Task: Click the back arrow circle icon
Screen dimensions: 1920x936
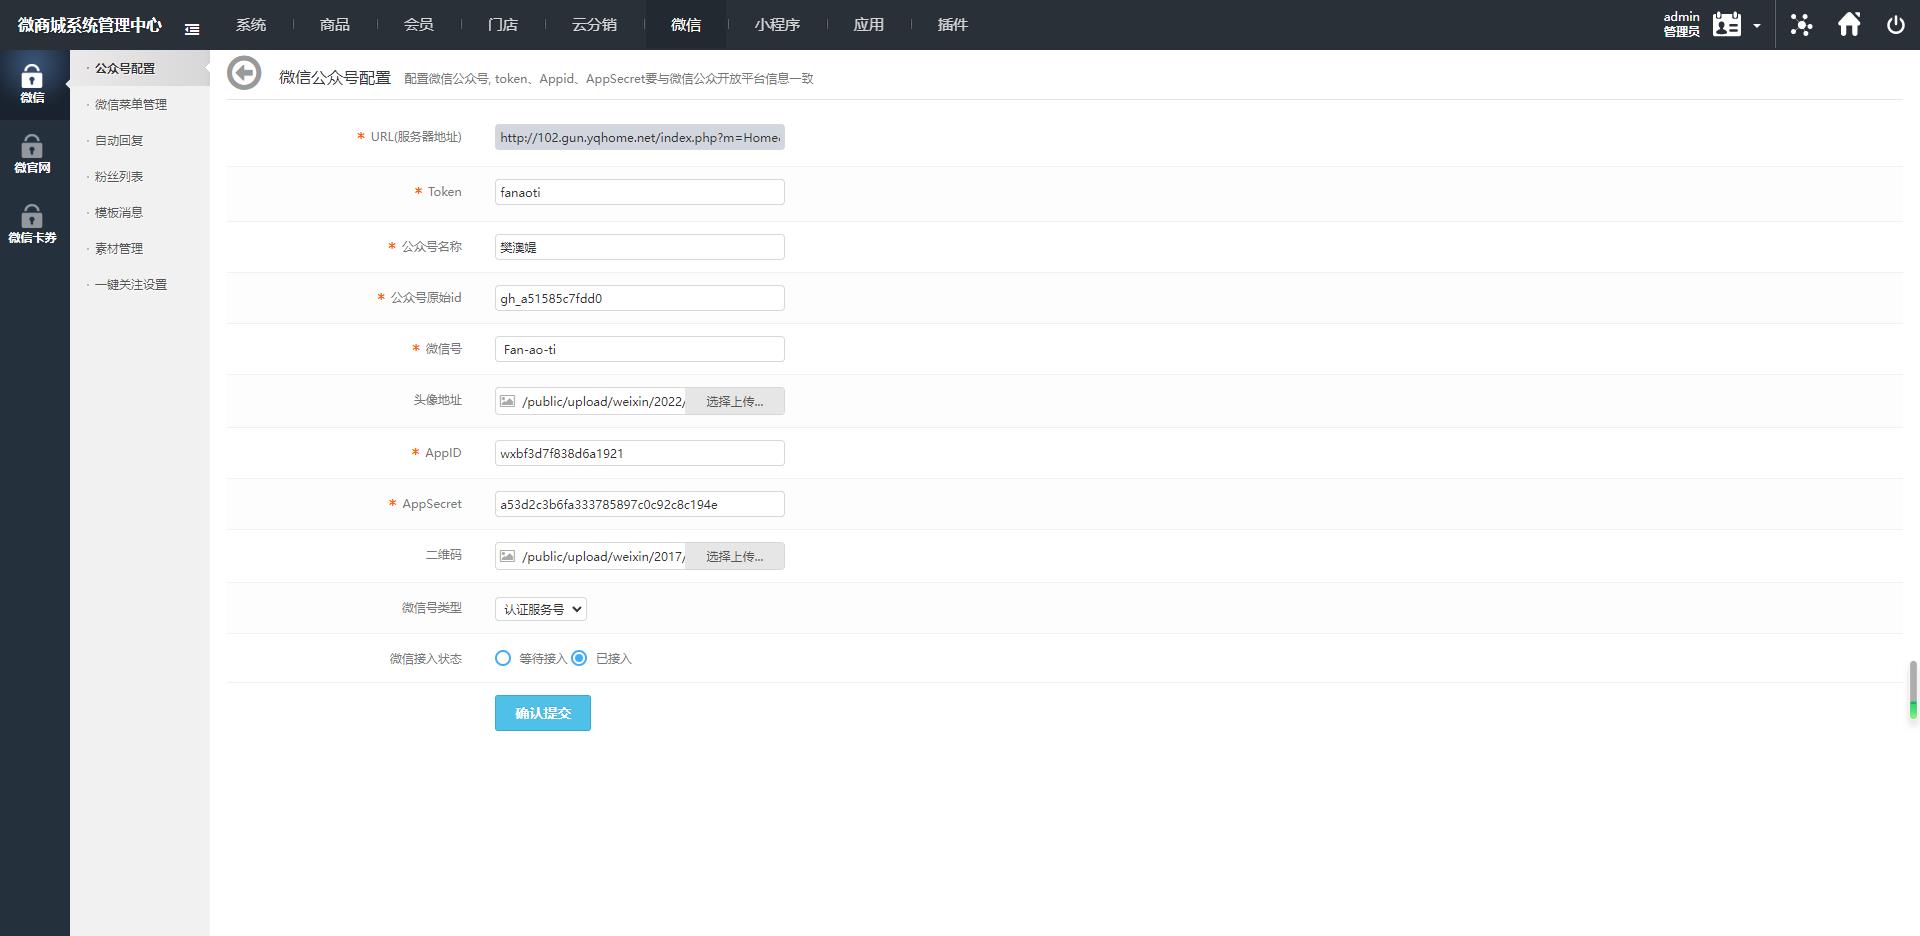Action: [x=244, y=73]
